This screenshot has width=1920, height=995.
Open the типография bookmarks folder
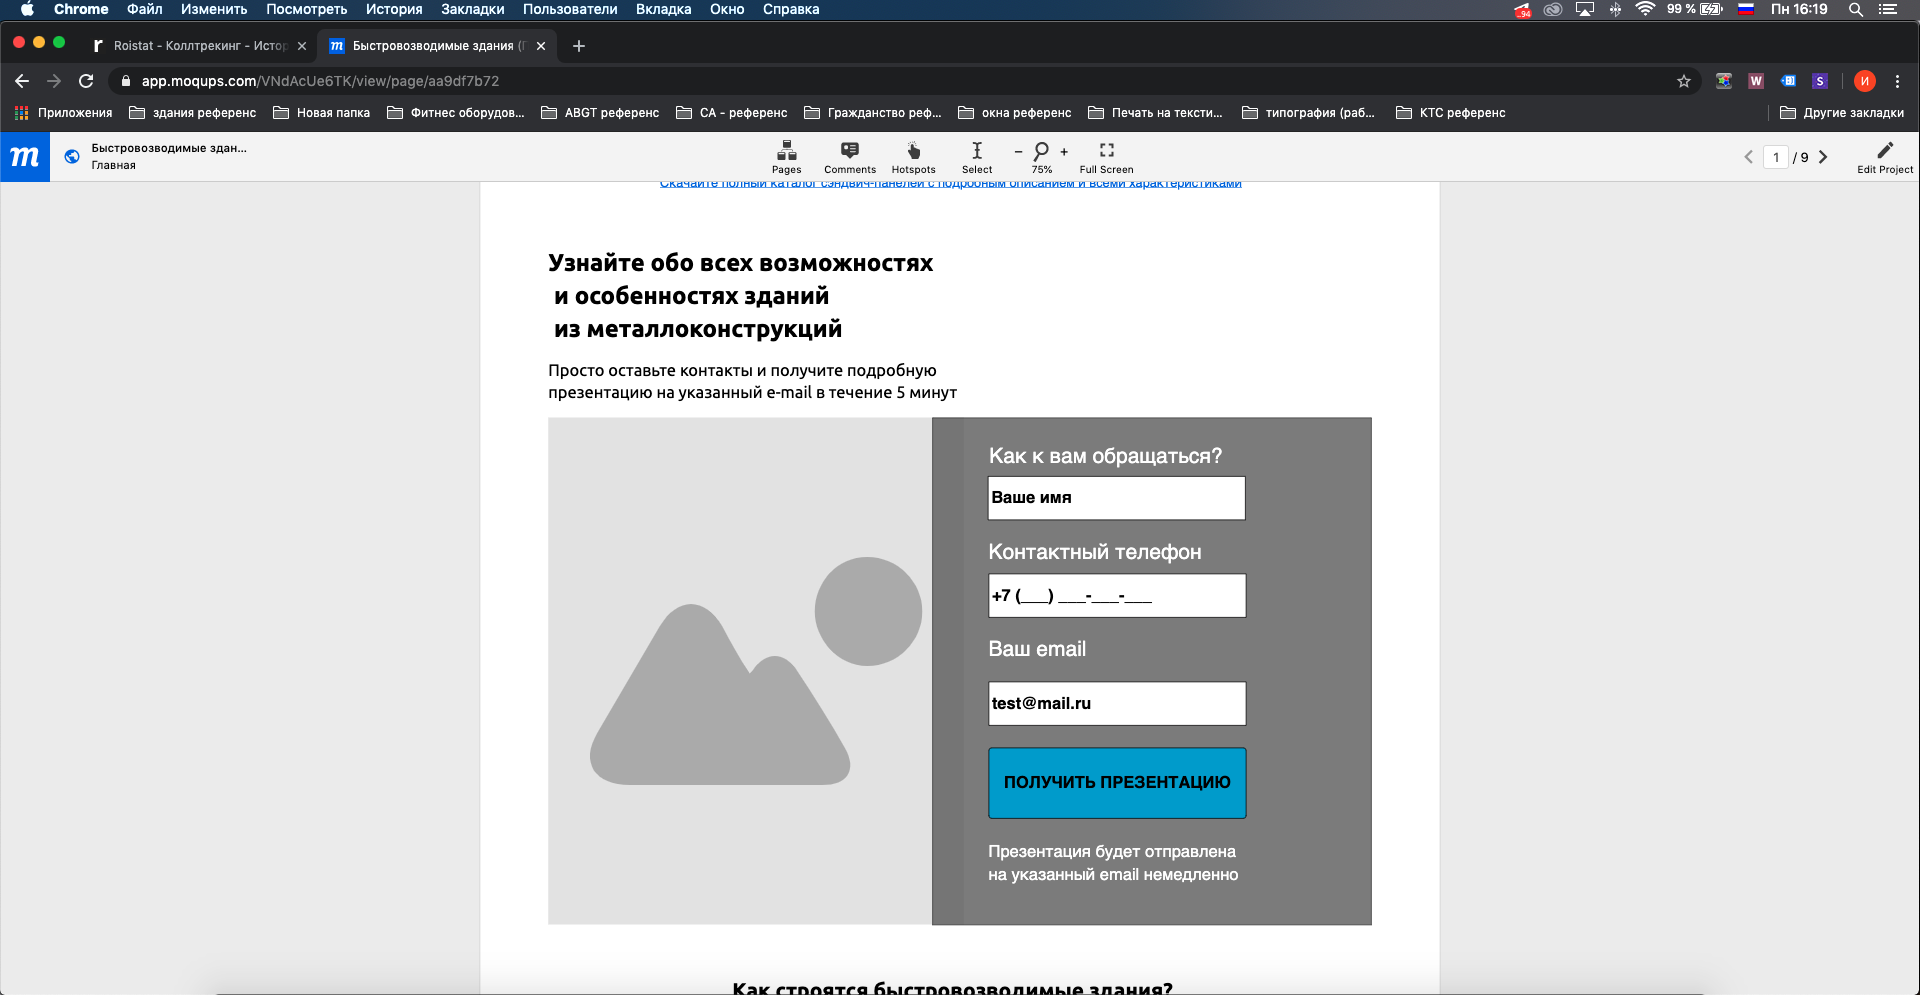tap(1309, 113)
